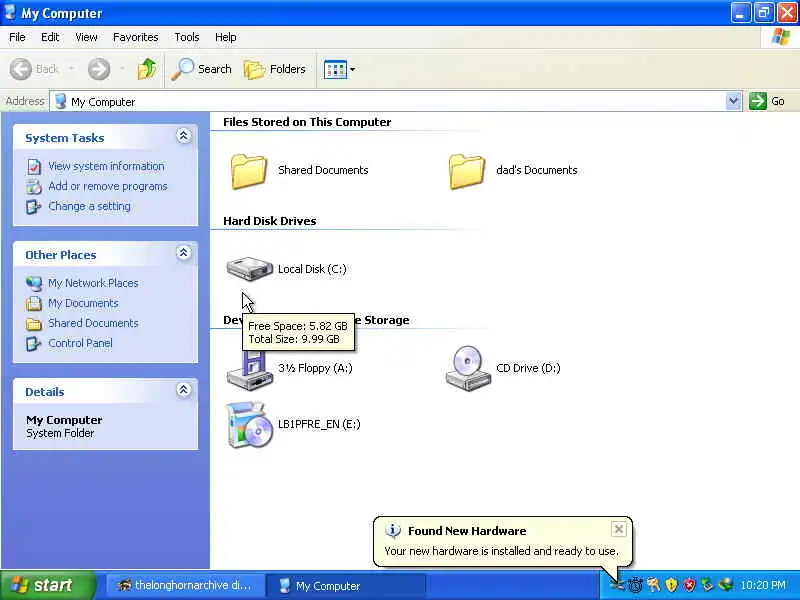The width and height of the screenshot is (800, 600).
Task: Click the Views toolbar icon
Action: point(335,69)
